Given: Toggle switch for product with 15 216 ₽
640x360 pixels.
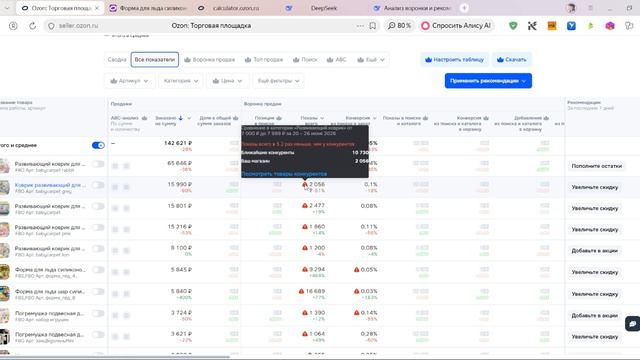Looking at the screenshot, I should (98, 227).
